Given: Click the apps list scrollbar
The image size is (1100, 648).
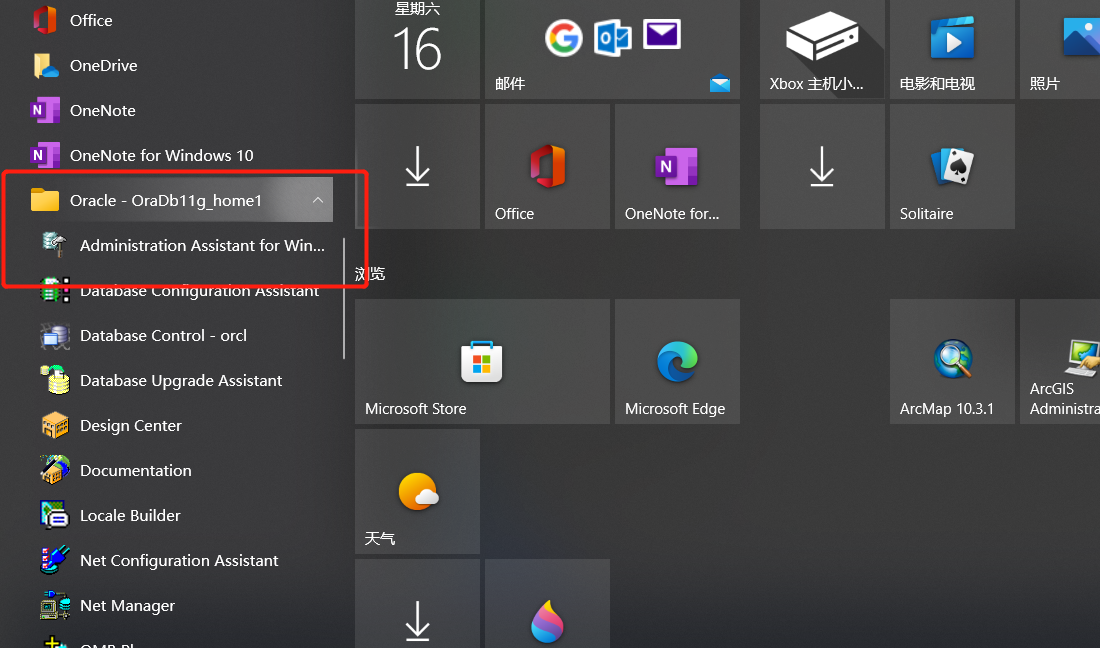Looking at the screenshot, I should pyautogui.click(x=344, y=299).
